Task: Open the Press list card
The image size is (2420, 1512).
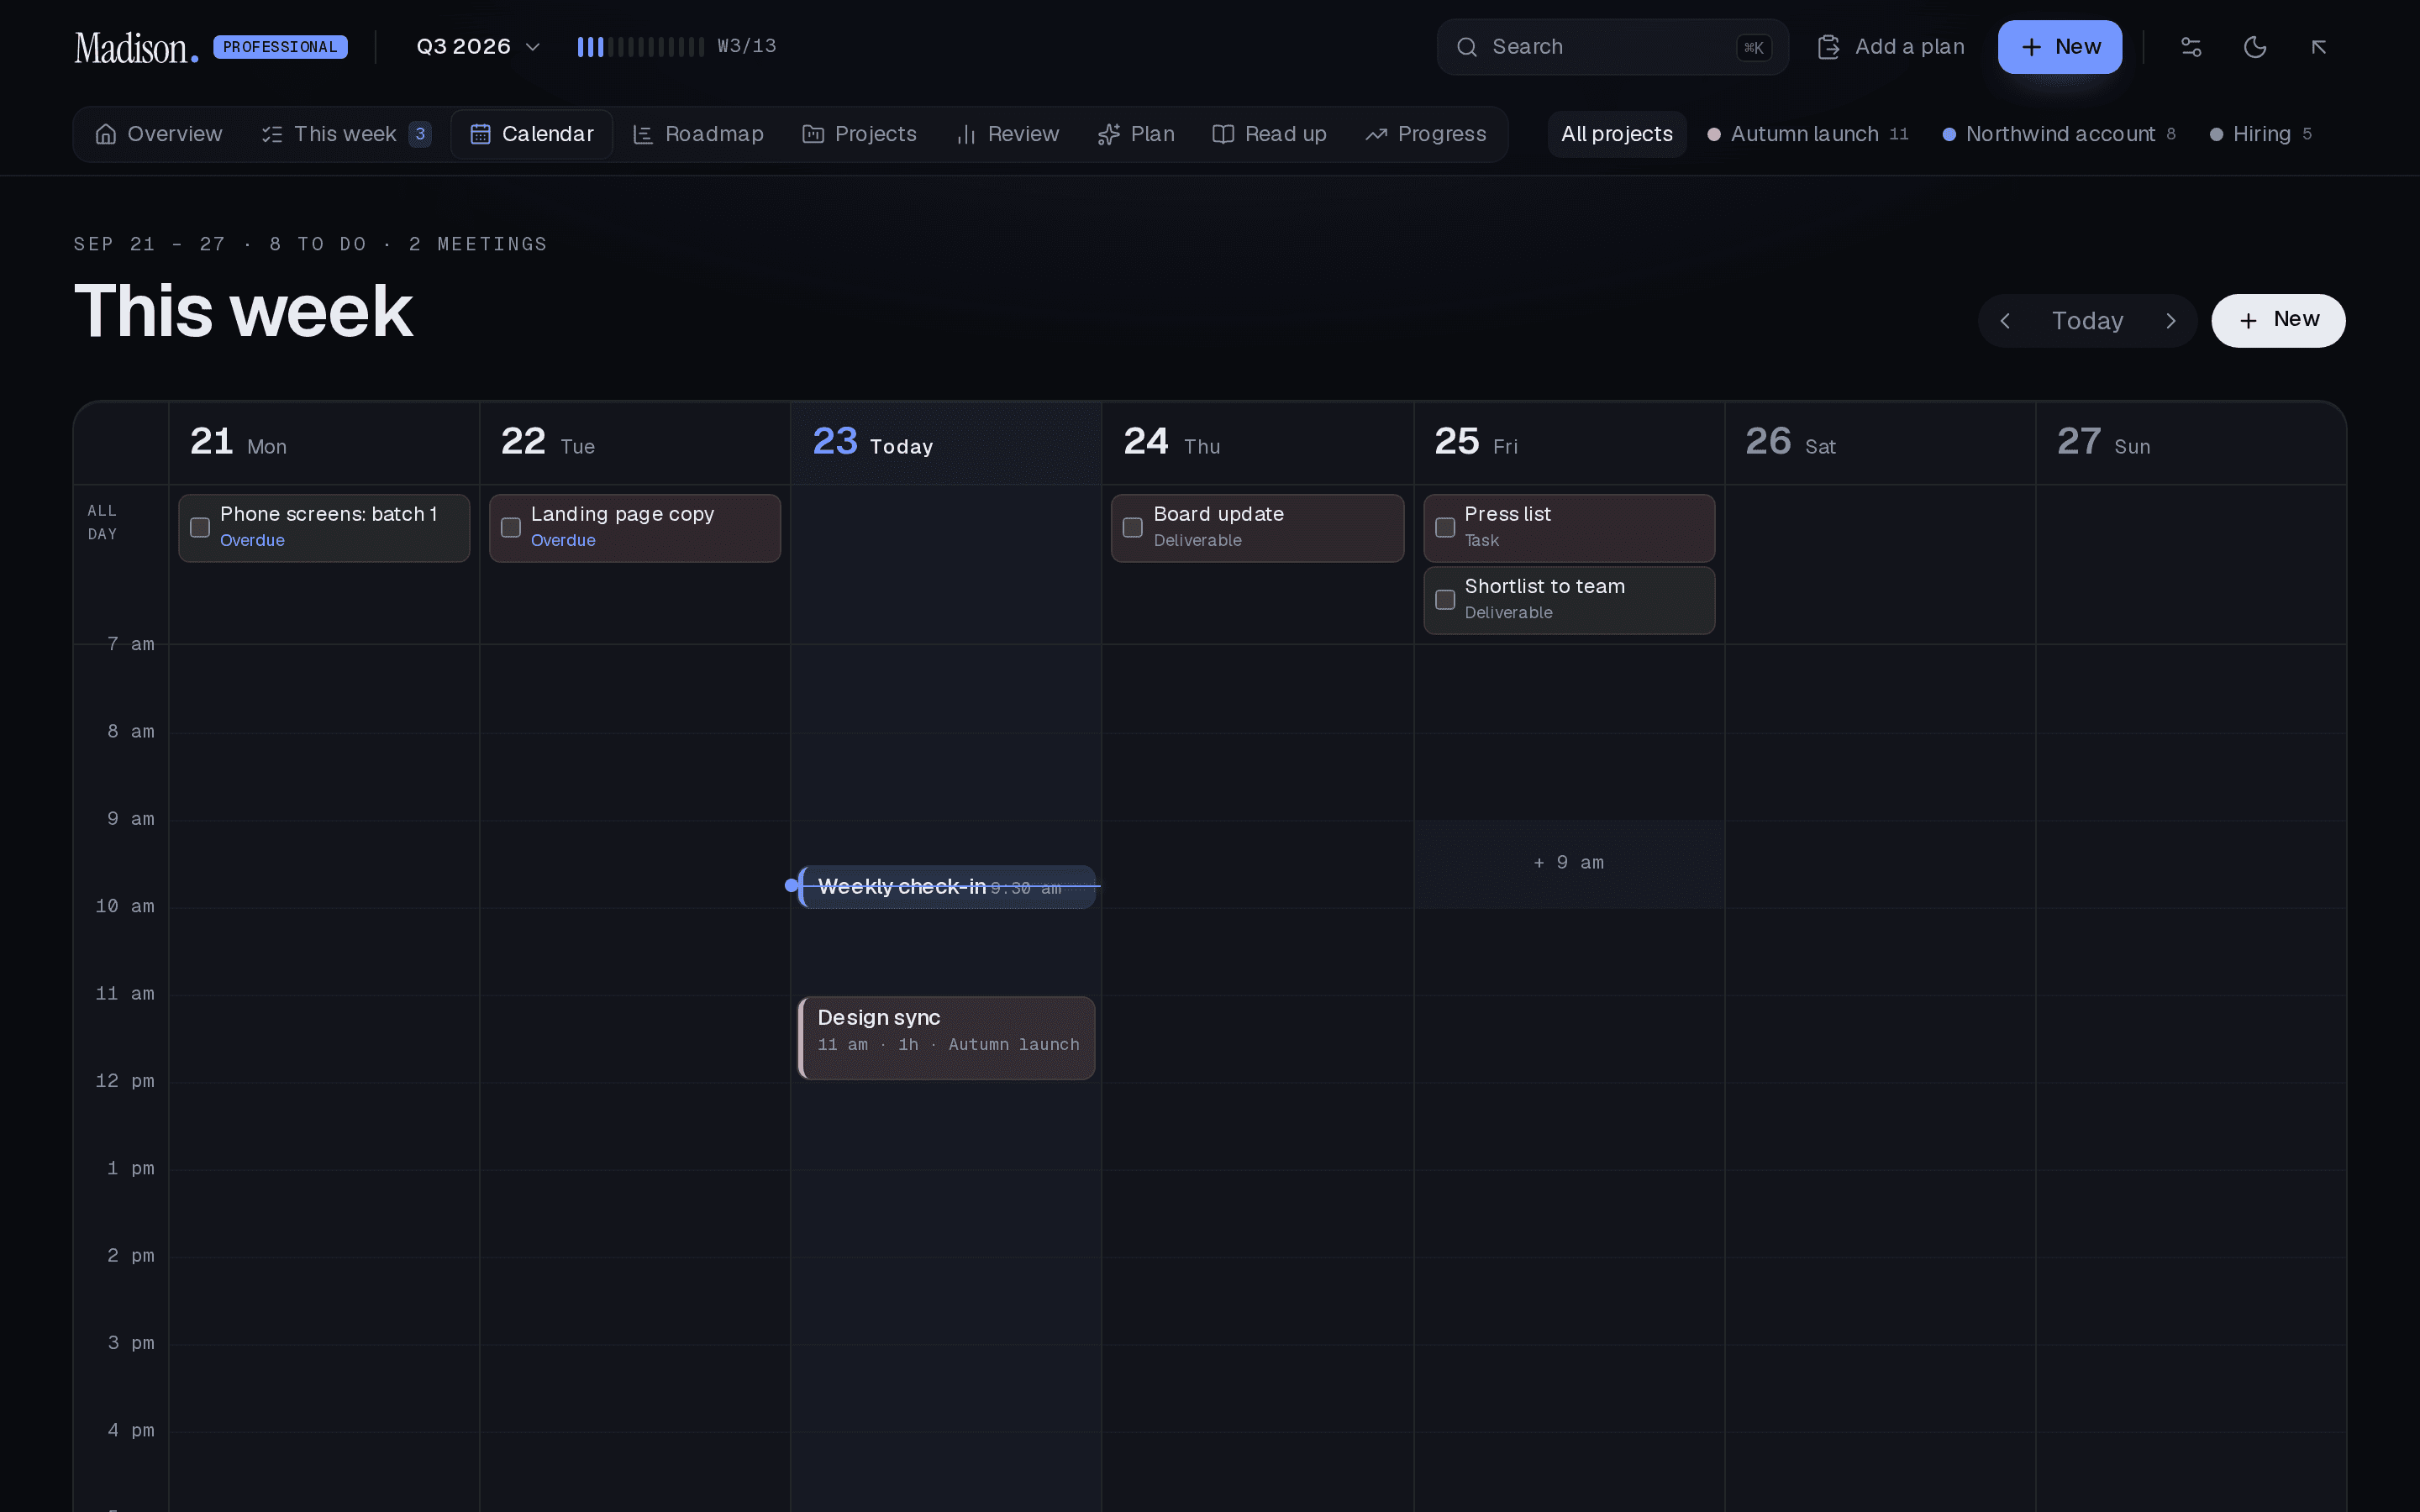Action: click(x=1569, y=528)
